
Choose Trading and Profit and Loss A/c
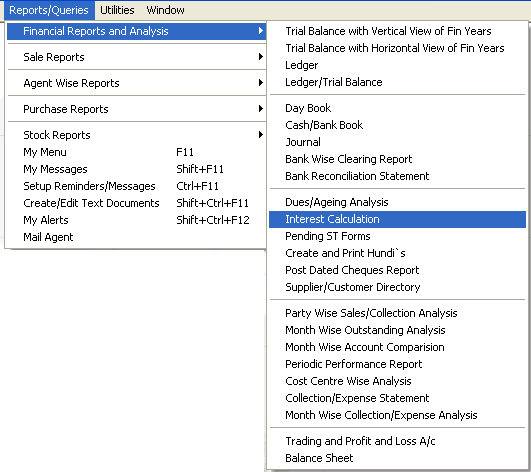pyautogui.click(x=397, y=441)
